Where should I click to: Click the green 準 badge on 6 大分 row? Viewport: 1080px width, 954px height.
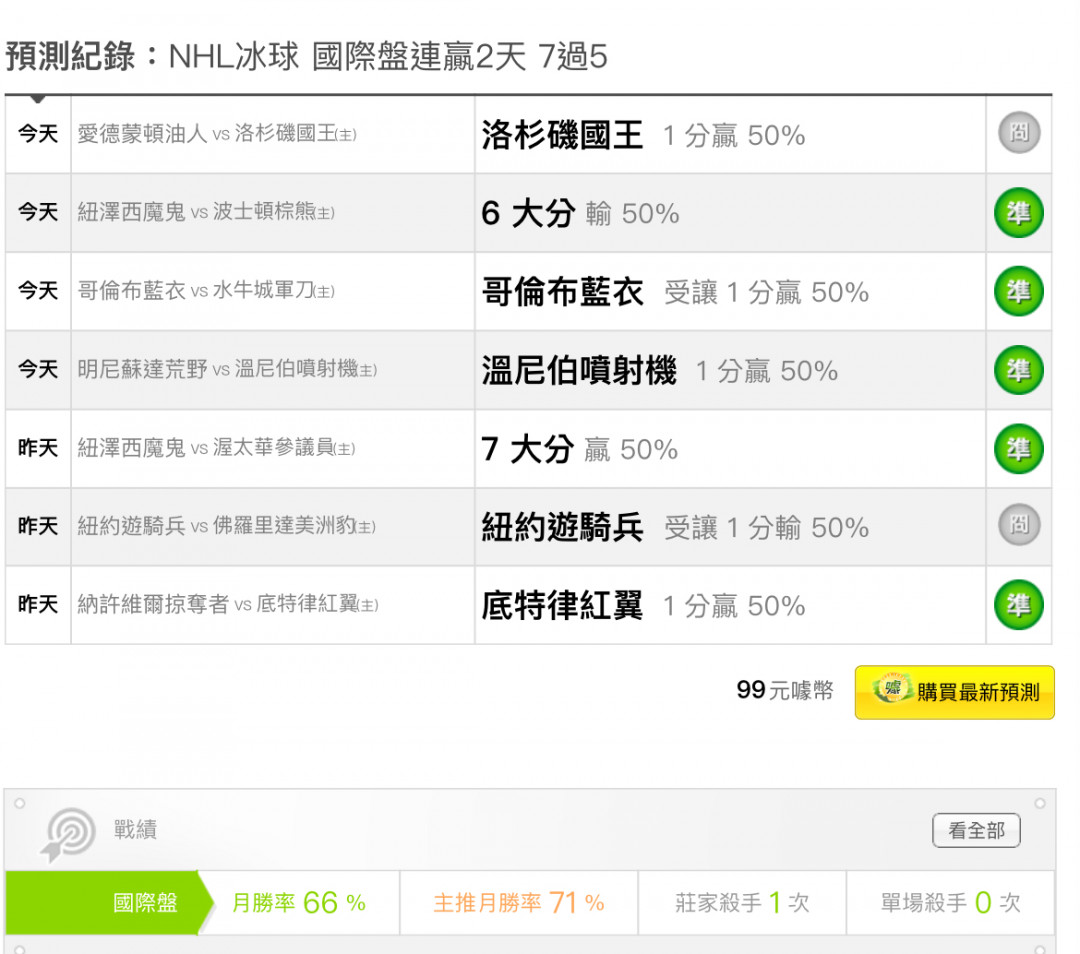pos(1019,213)
